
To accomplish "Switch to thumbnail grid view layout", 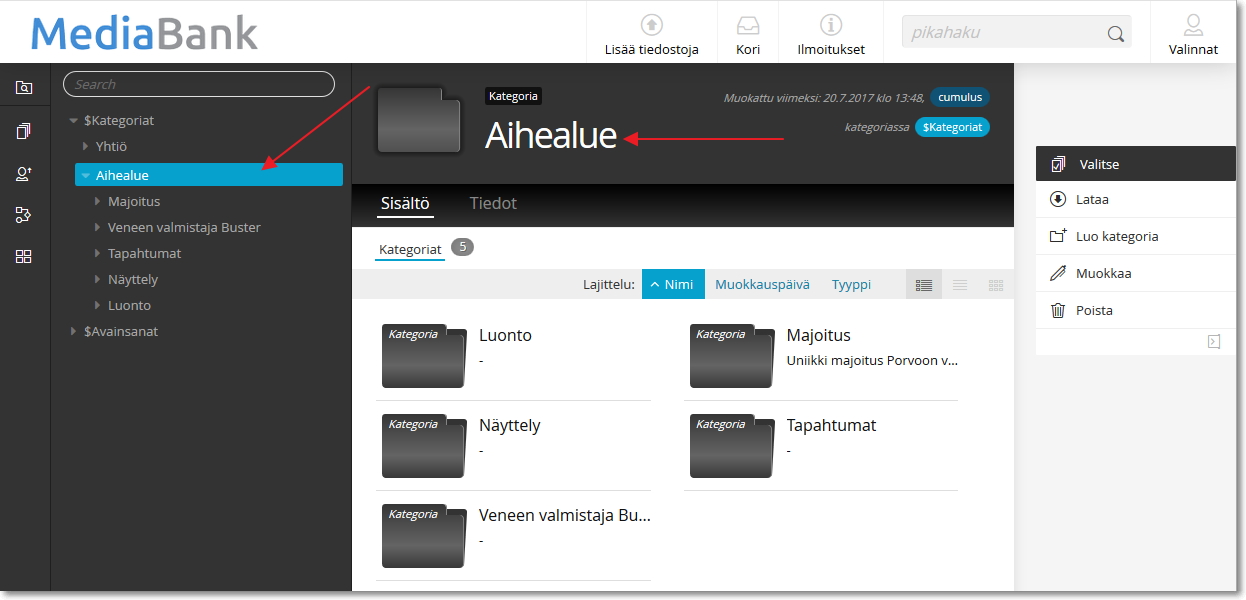I will pos(995,285).
